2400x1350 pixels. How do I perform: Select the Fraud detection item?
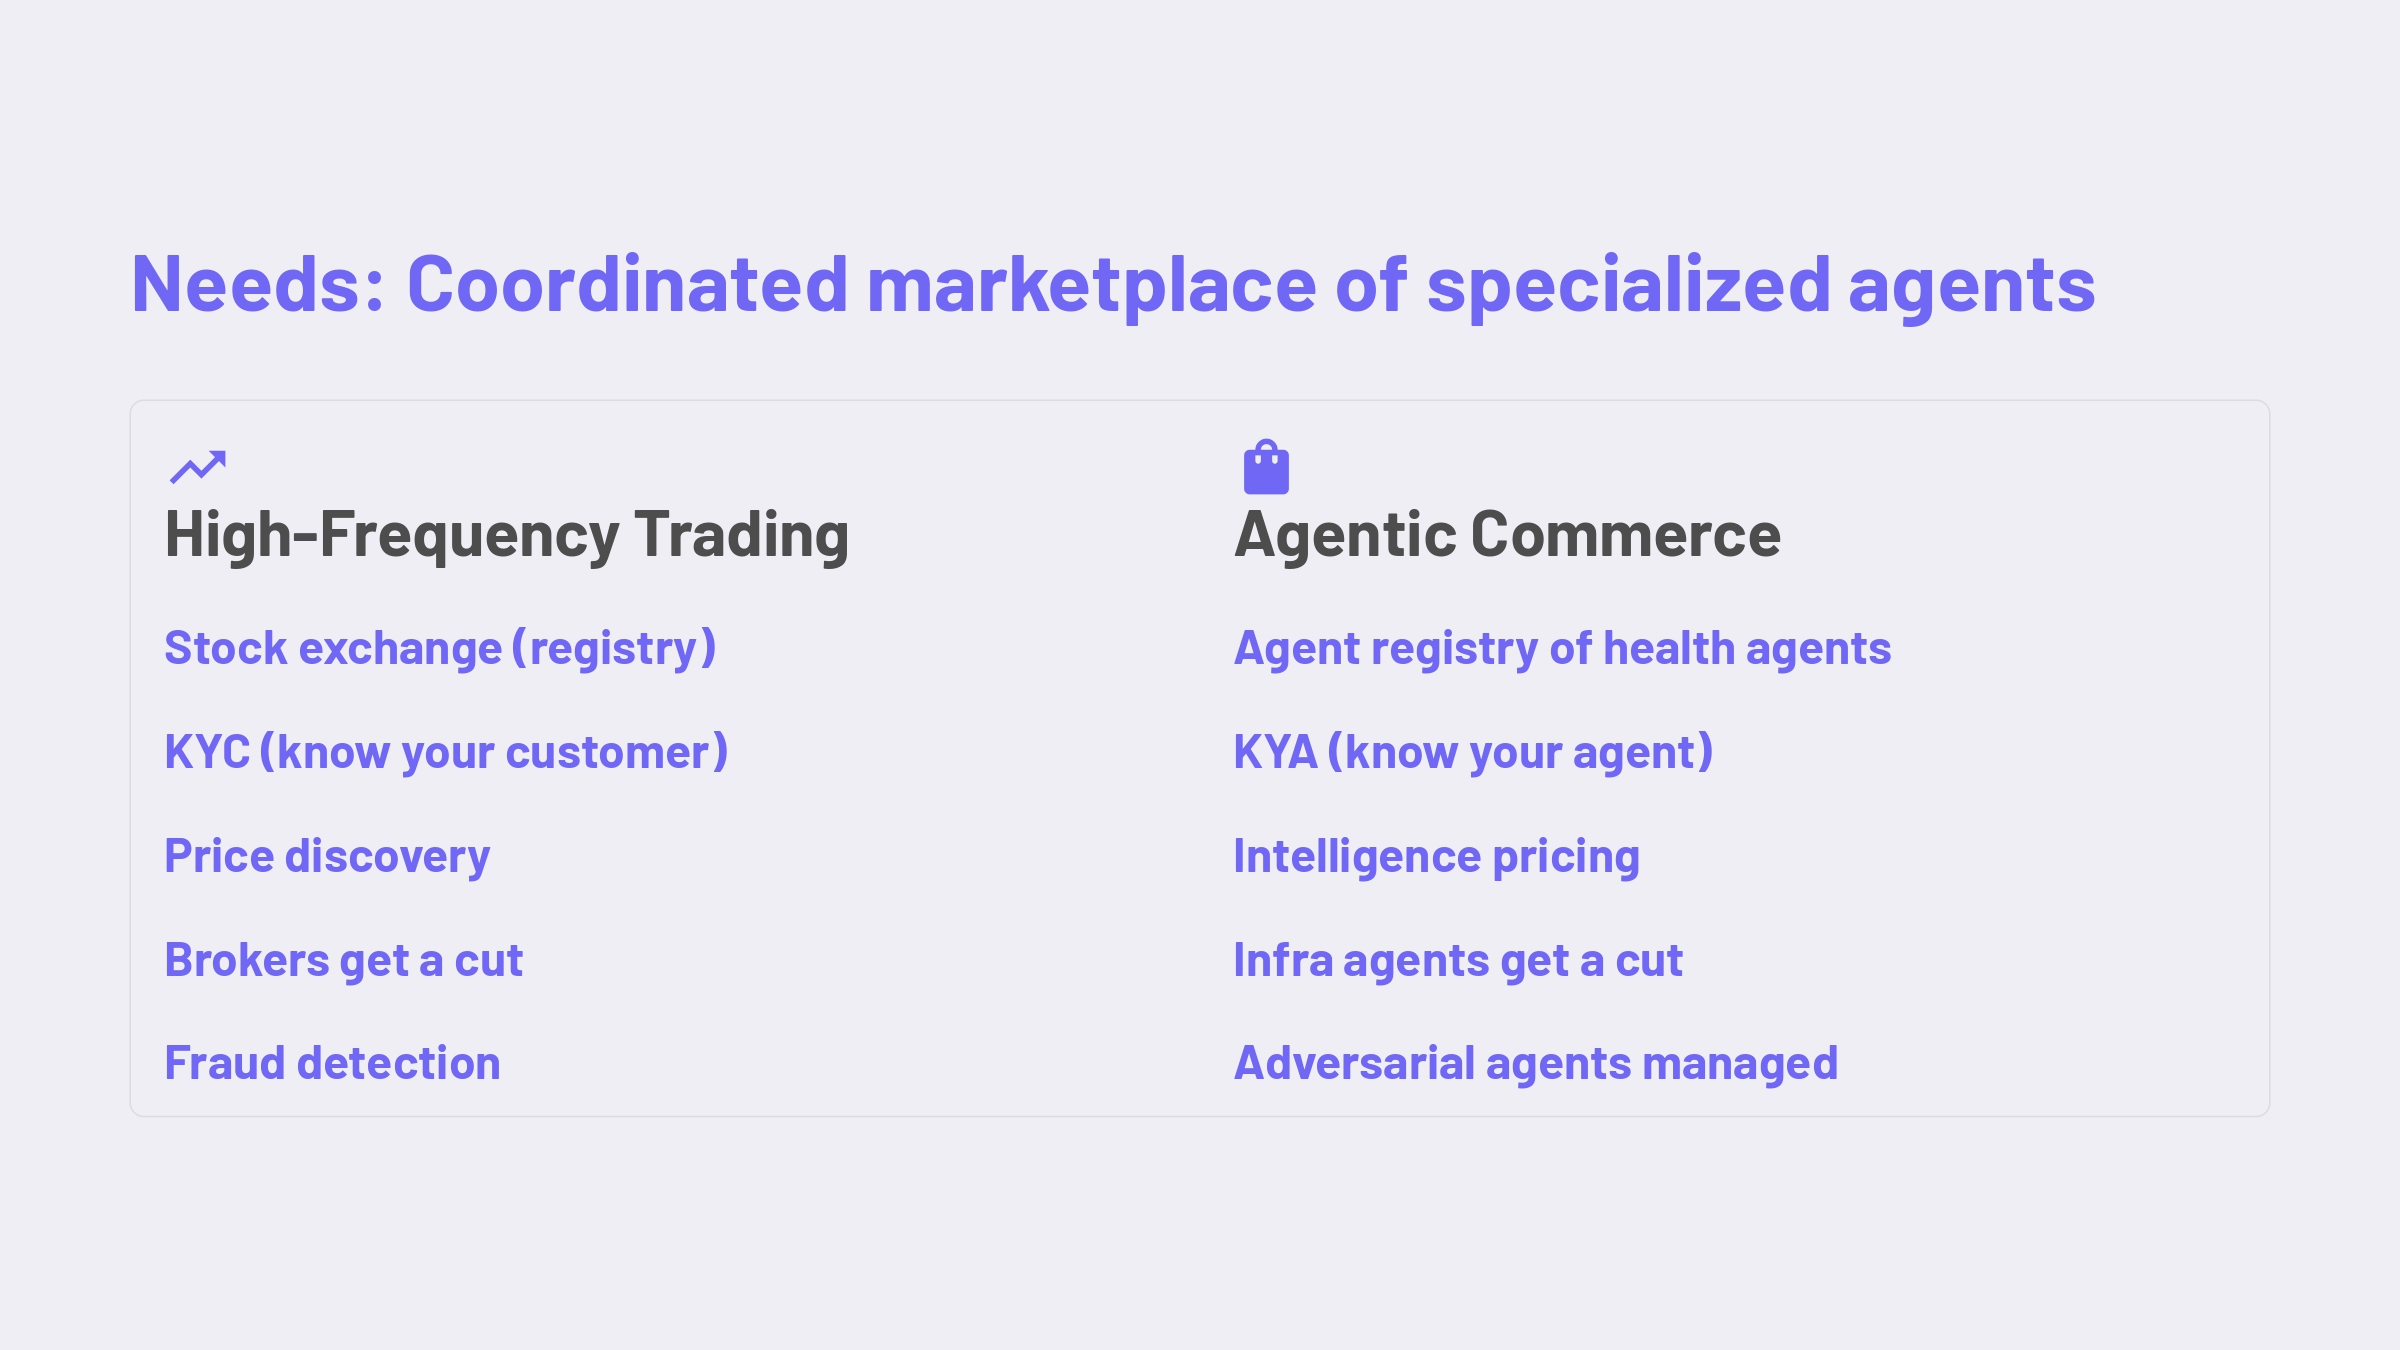pos(333,1063)
